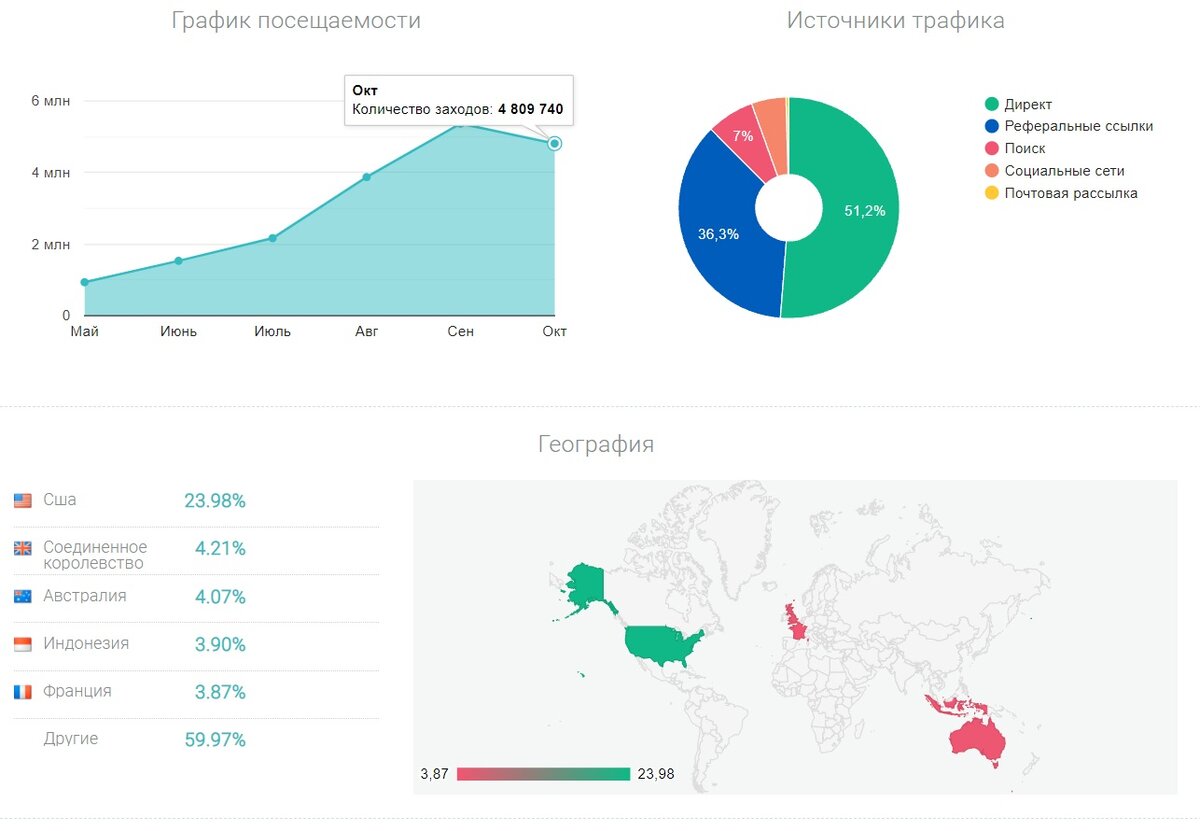
Task: Click the 4.21% value
Action: tap(220, 549)
